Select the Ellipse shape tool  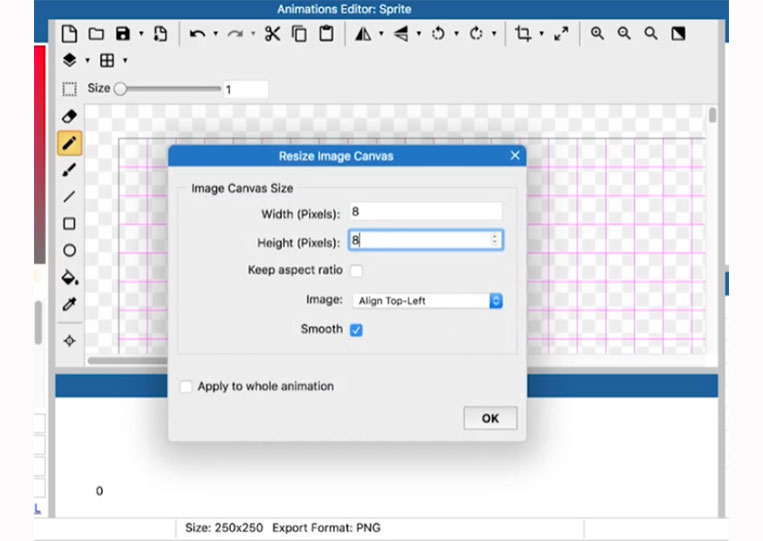(x=70, y=250)
